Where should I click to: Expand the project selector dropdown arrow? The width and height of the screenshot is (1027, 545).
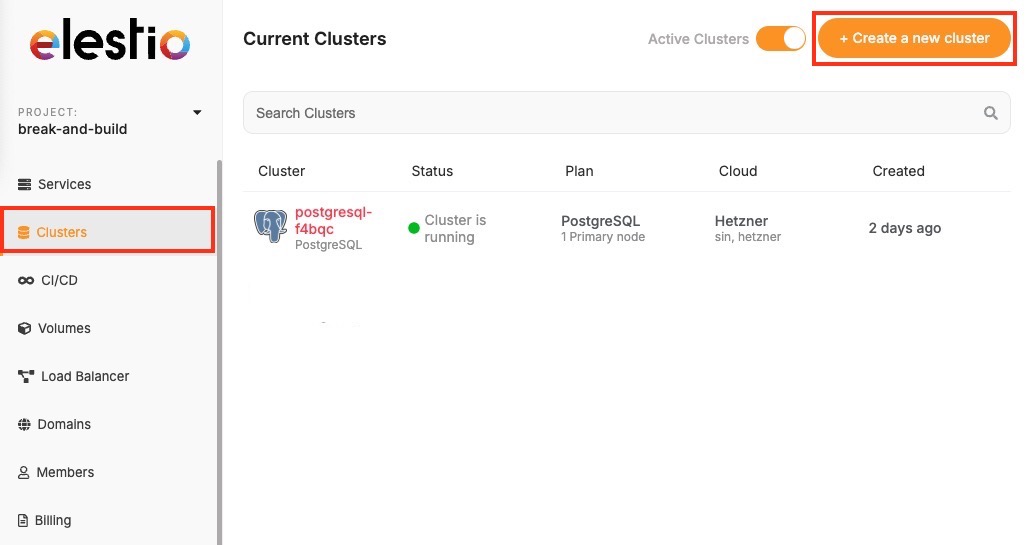click(197, 112)
